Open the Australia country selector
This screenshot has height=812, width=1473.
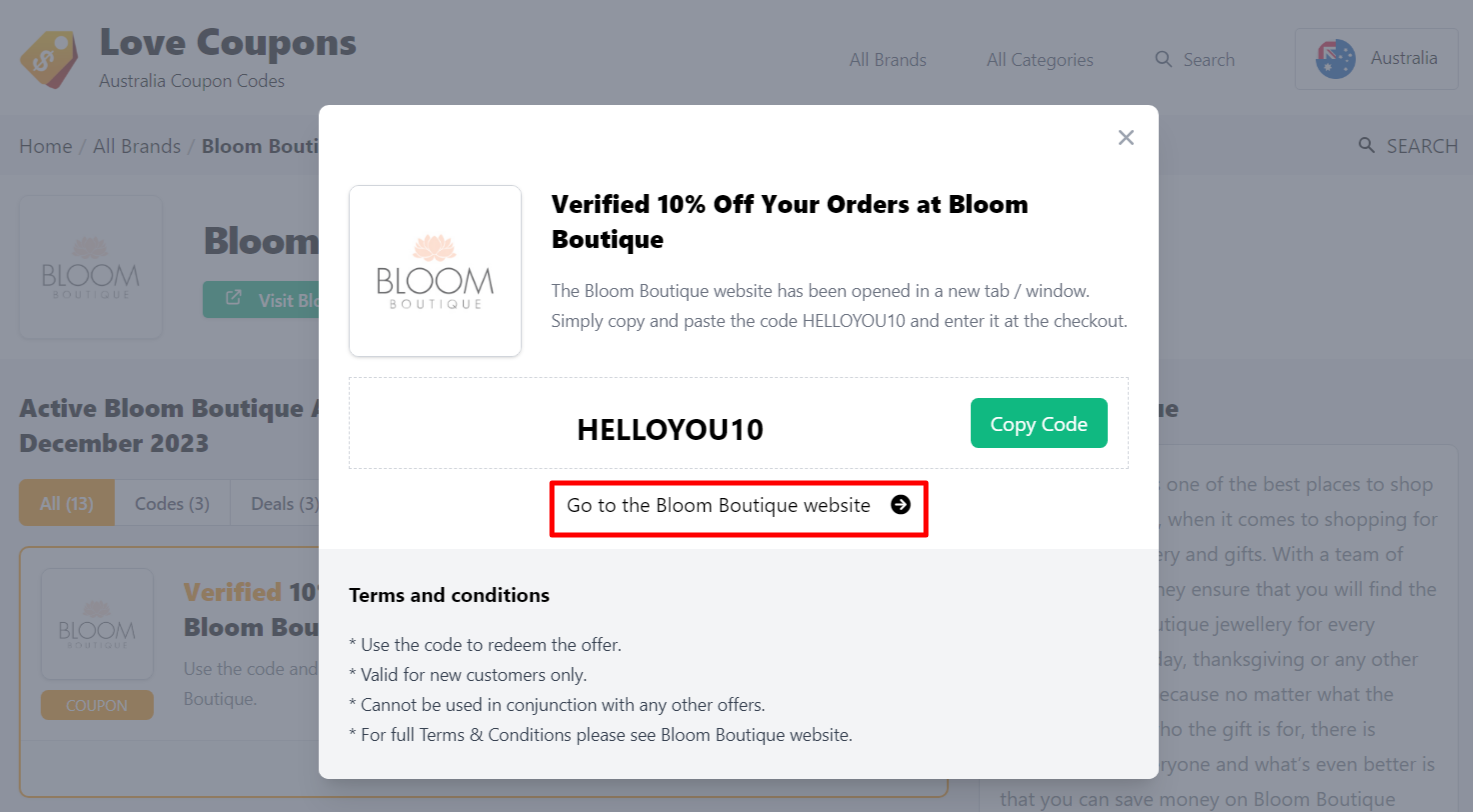tap(1376, 58)
